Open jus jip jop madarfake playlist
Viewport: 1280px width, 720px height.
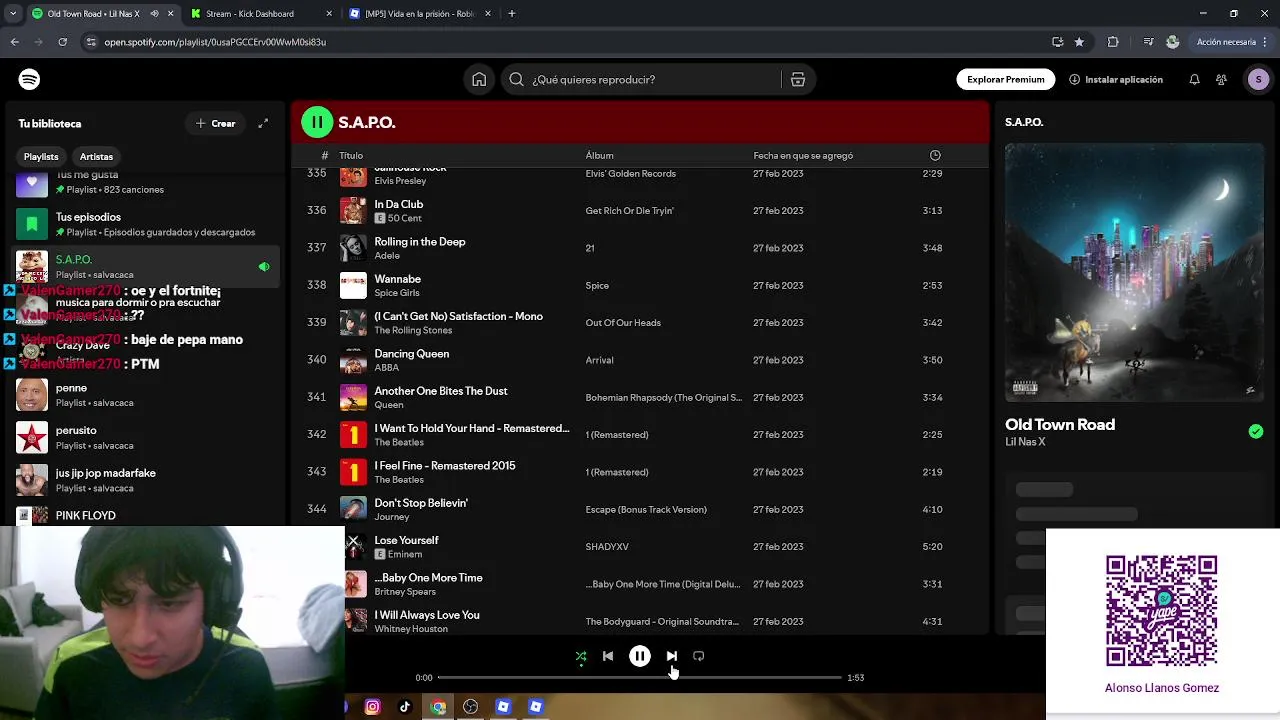click(x=146, y=480)
